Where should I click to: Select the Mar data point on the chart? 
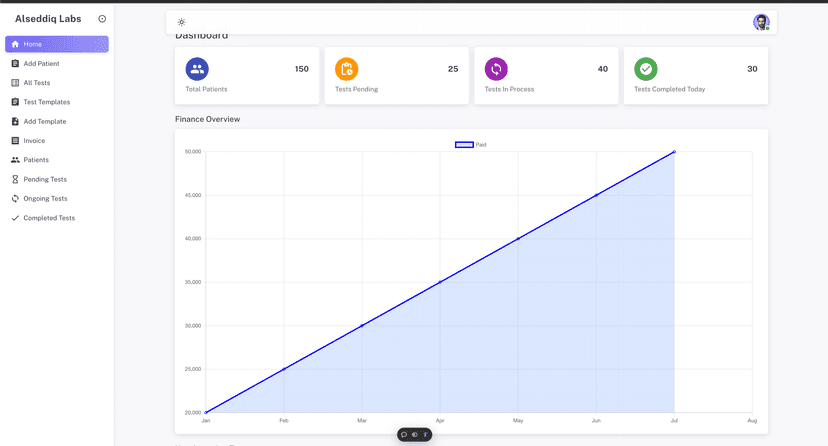pyautogui.click(x=362, y=326)
